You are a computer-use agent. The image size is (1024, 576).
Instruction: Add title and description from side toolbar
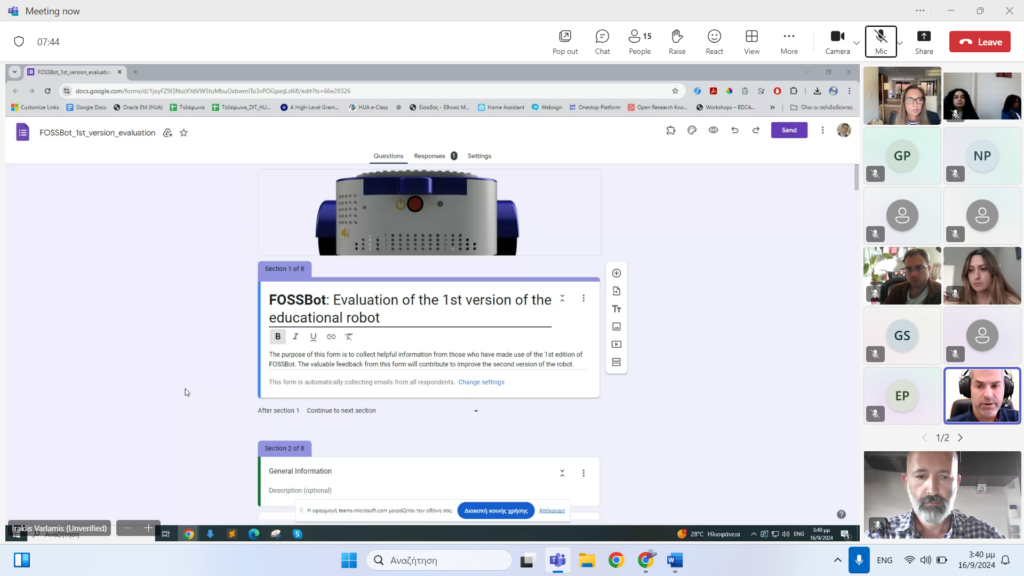coord(616,309)
